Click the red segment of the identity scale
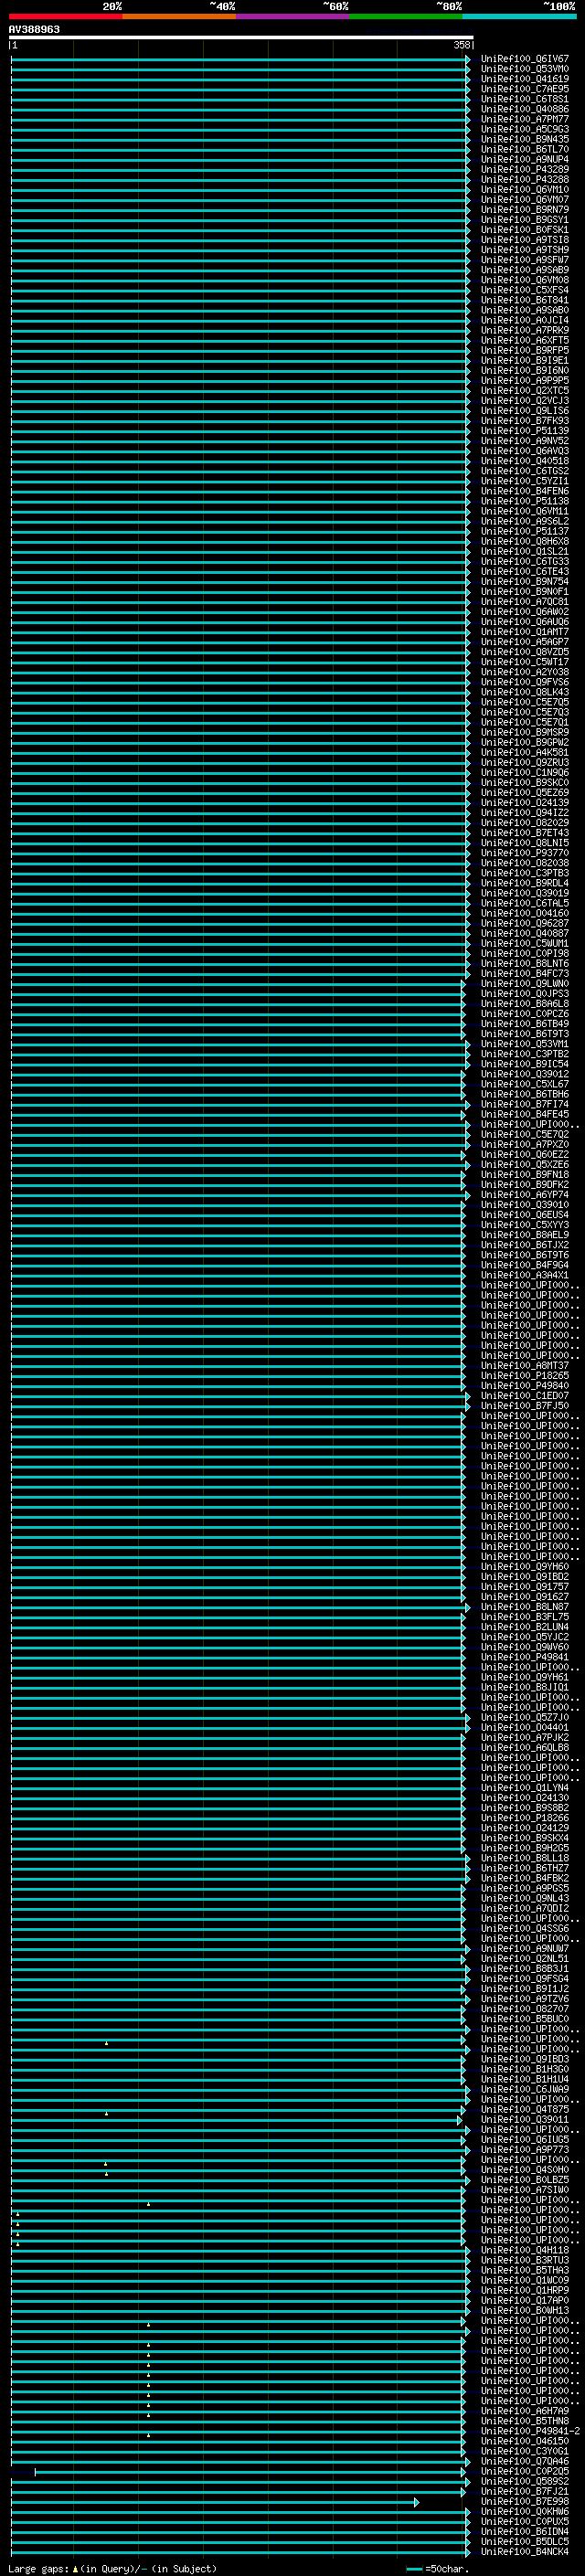The width and height of the screenshot is (585, 2576). click(x=66, y=16)
